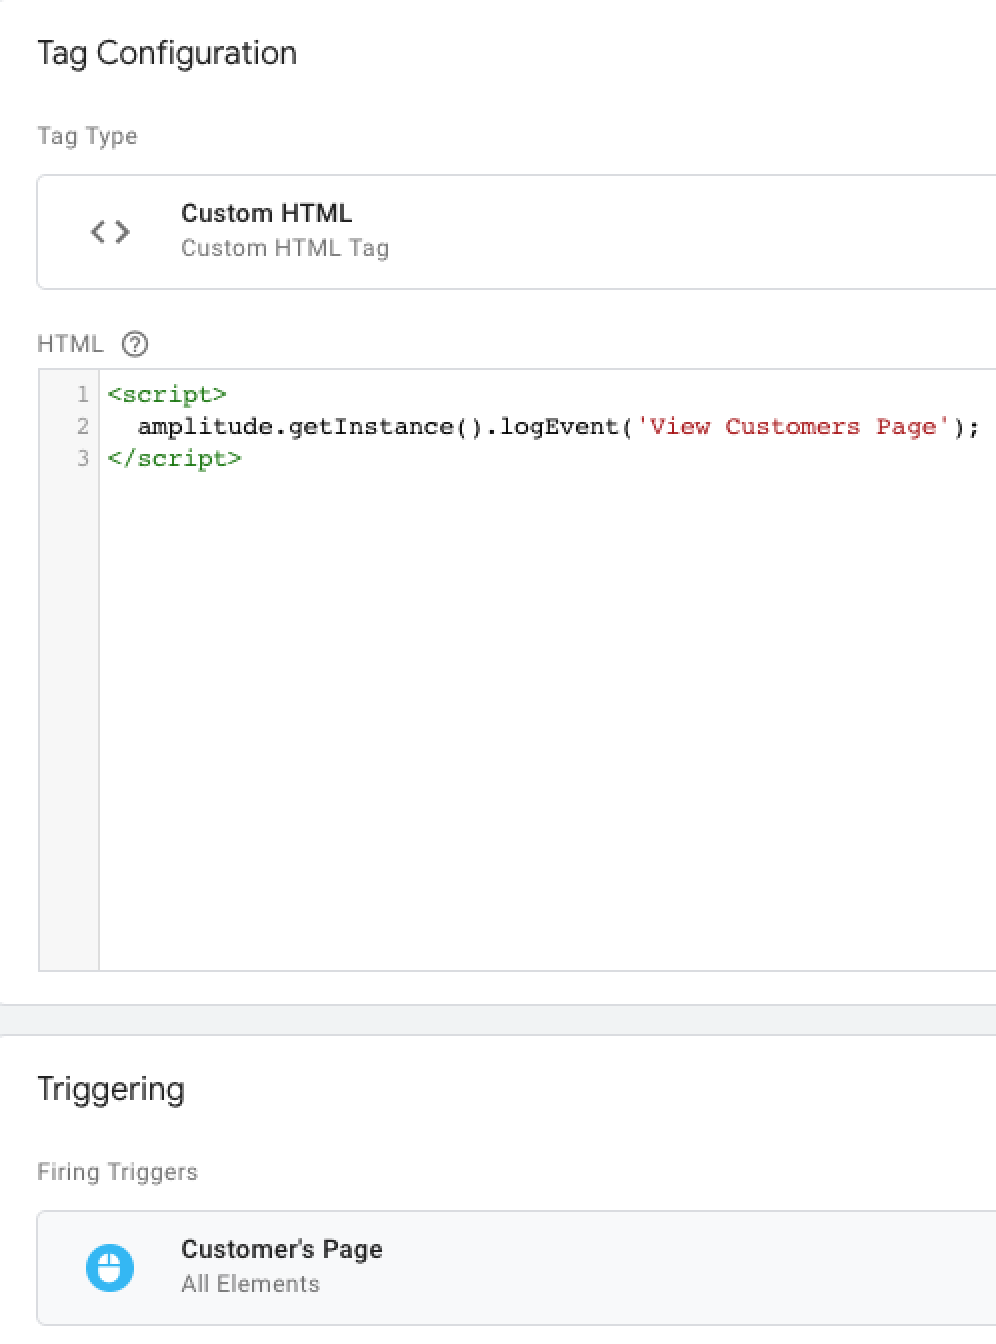Click the HTML field label
Viewport: 996px width, 1344px height.
click(x=70, y=344)
